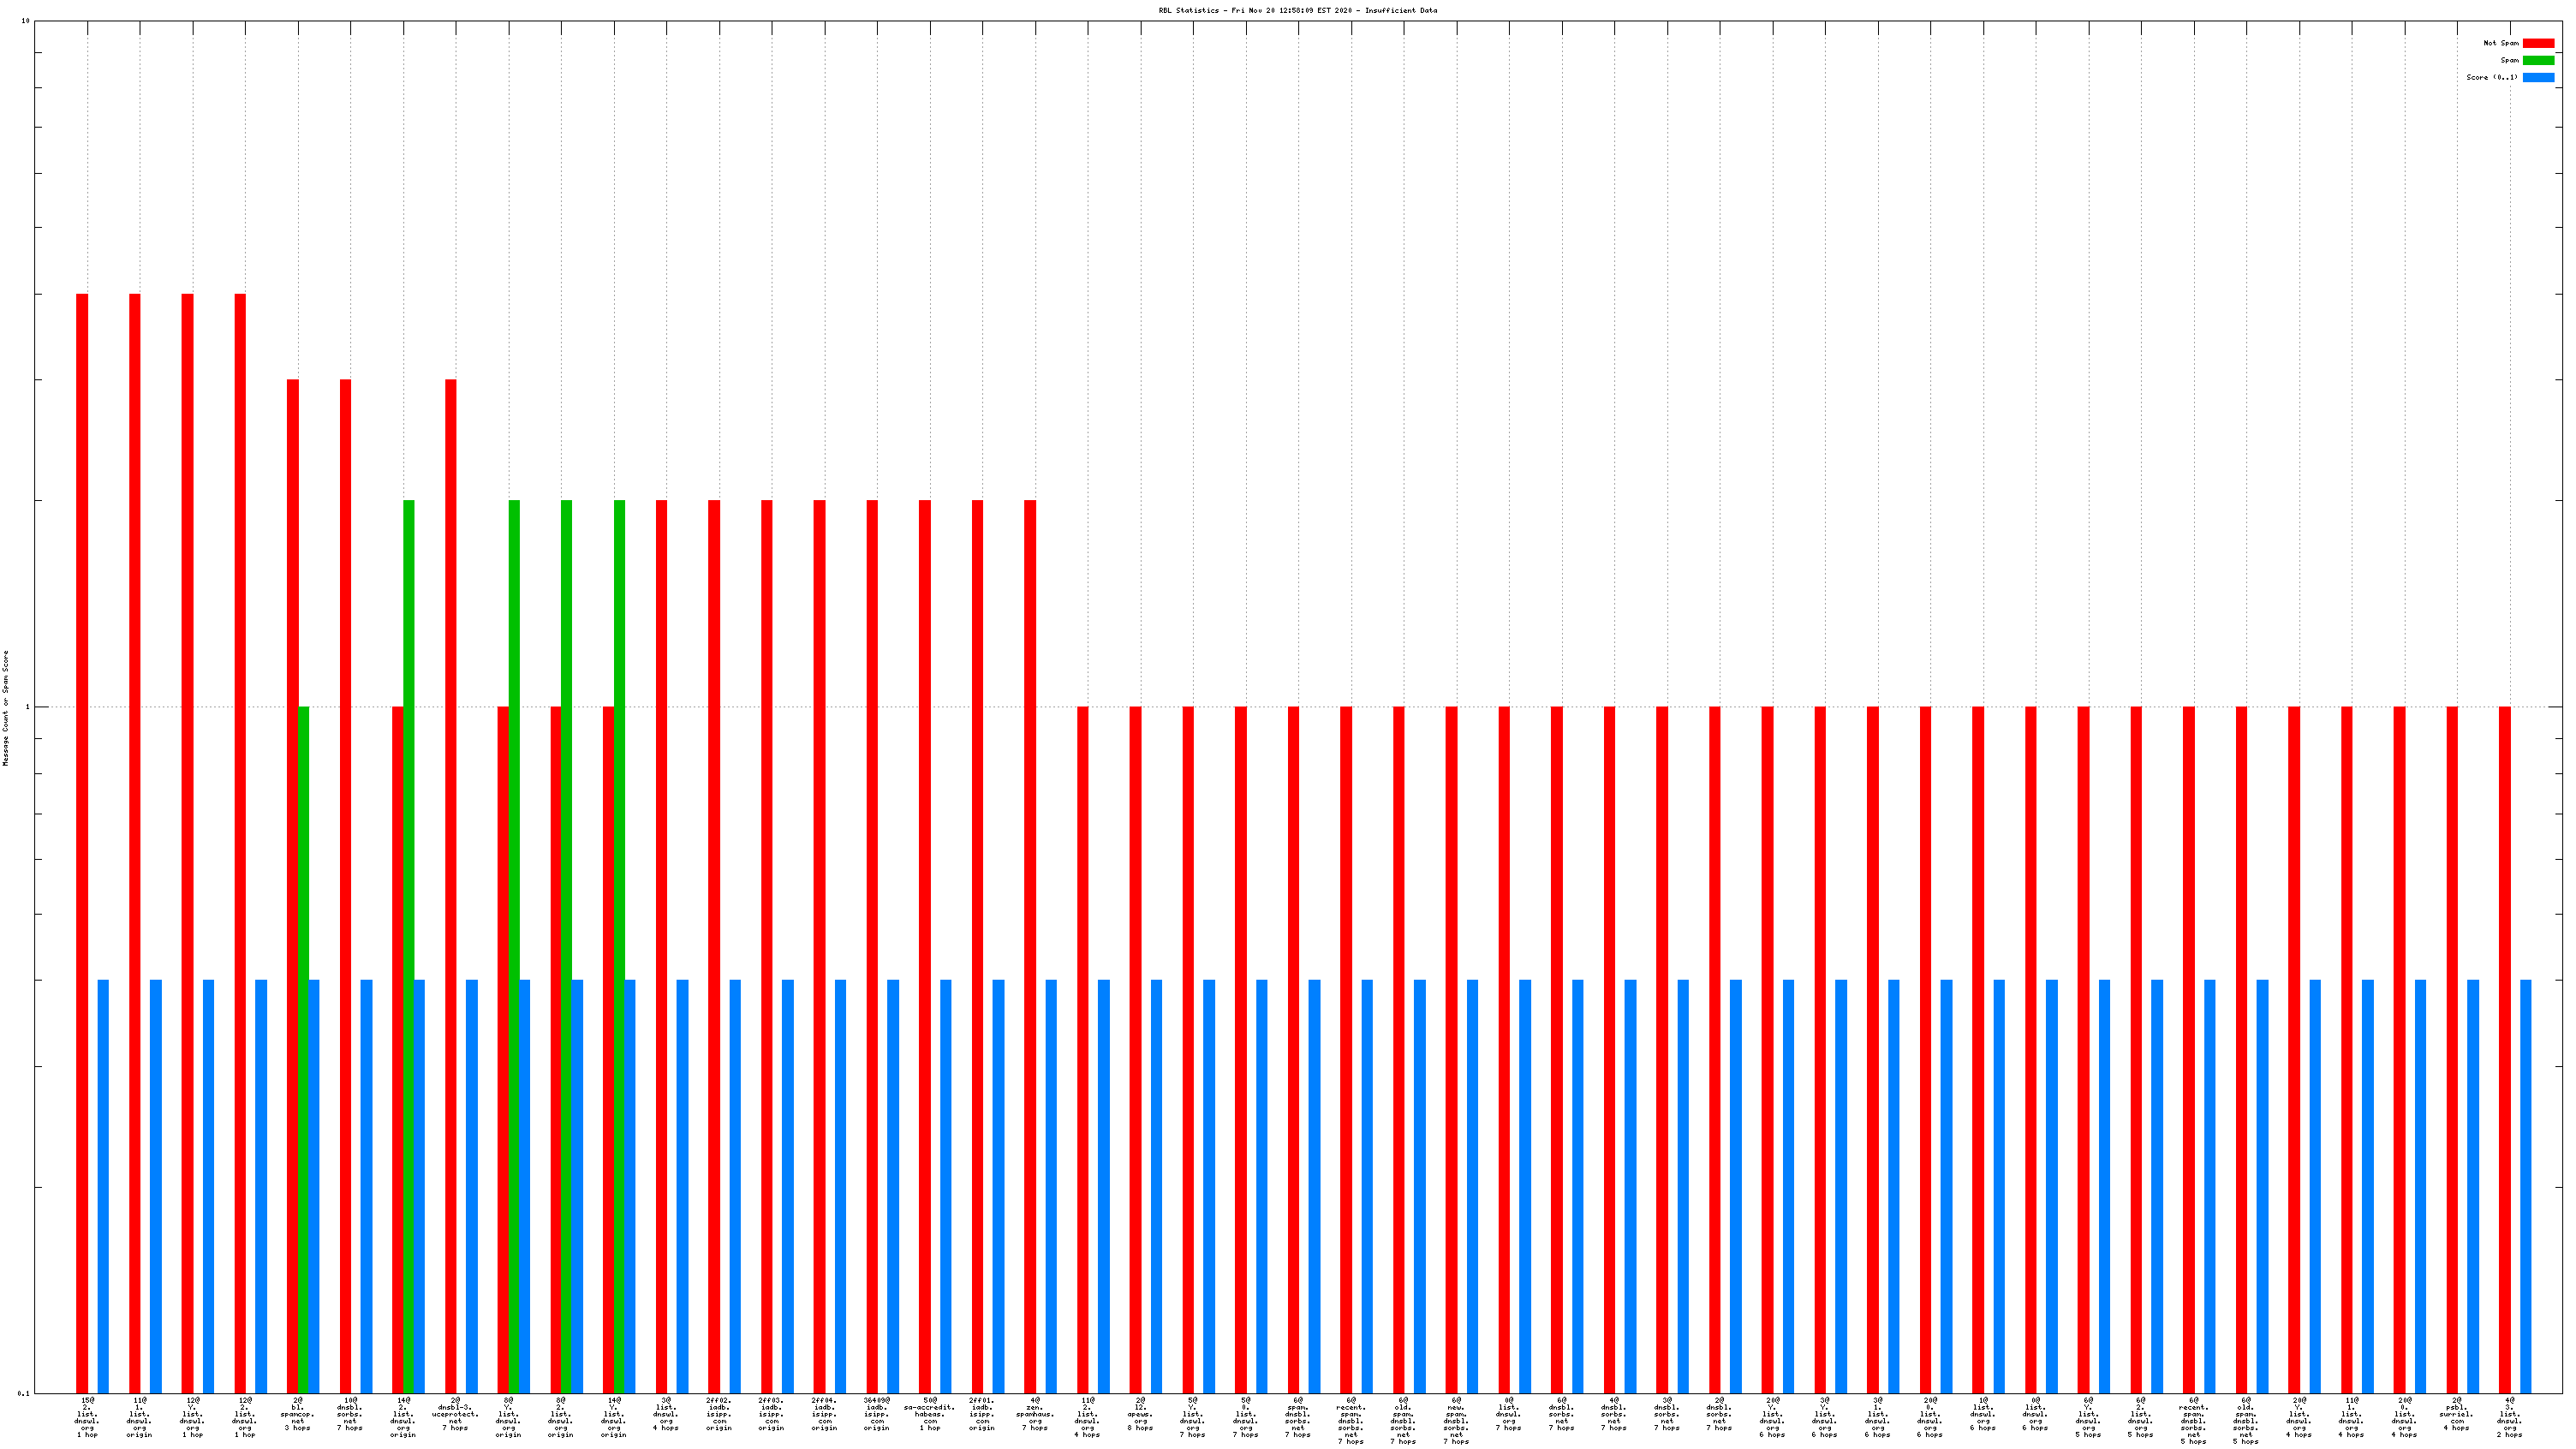This screenshot has width=2576, height=1449.
Task: Click the Message Count or Spam Score axis label
Action: 6,707
